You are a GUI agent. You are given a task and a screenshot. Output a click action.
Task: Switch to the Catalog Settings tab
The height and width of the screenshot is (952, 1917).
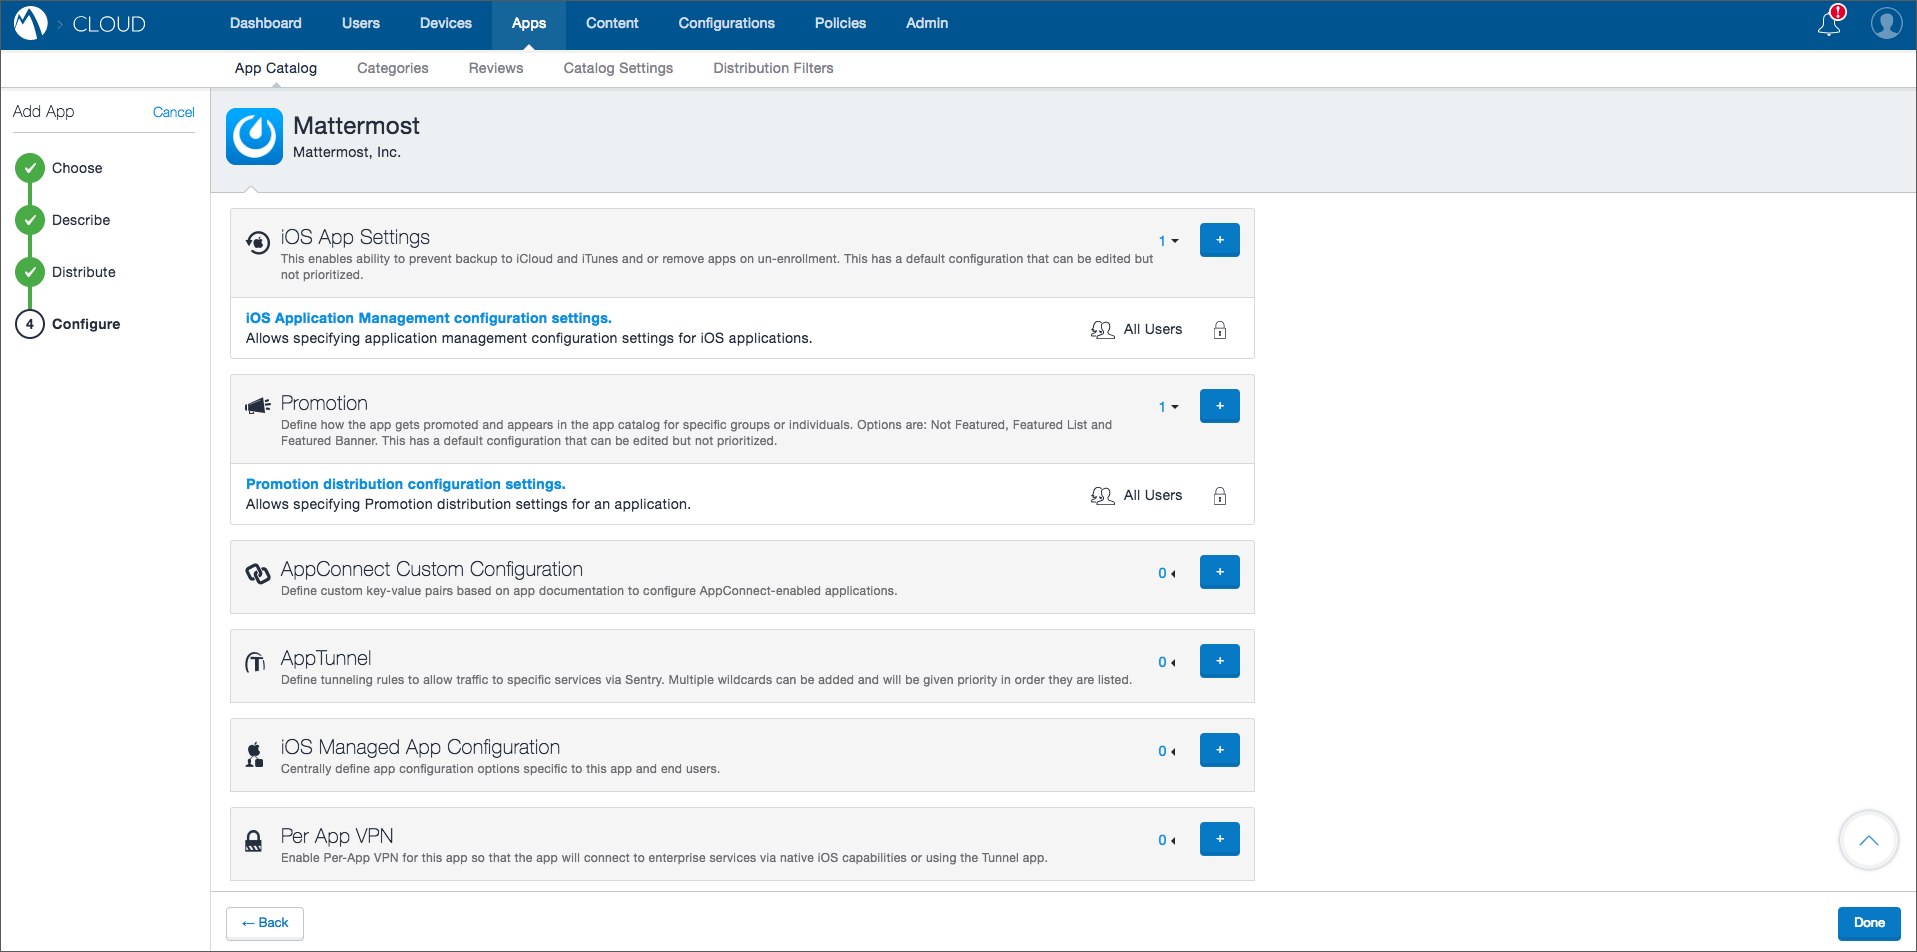coord(618,68)
